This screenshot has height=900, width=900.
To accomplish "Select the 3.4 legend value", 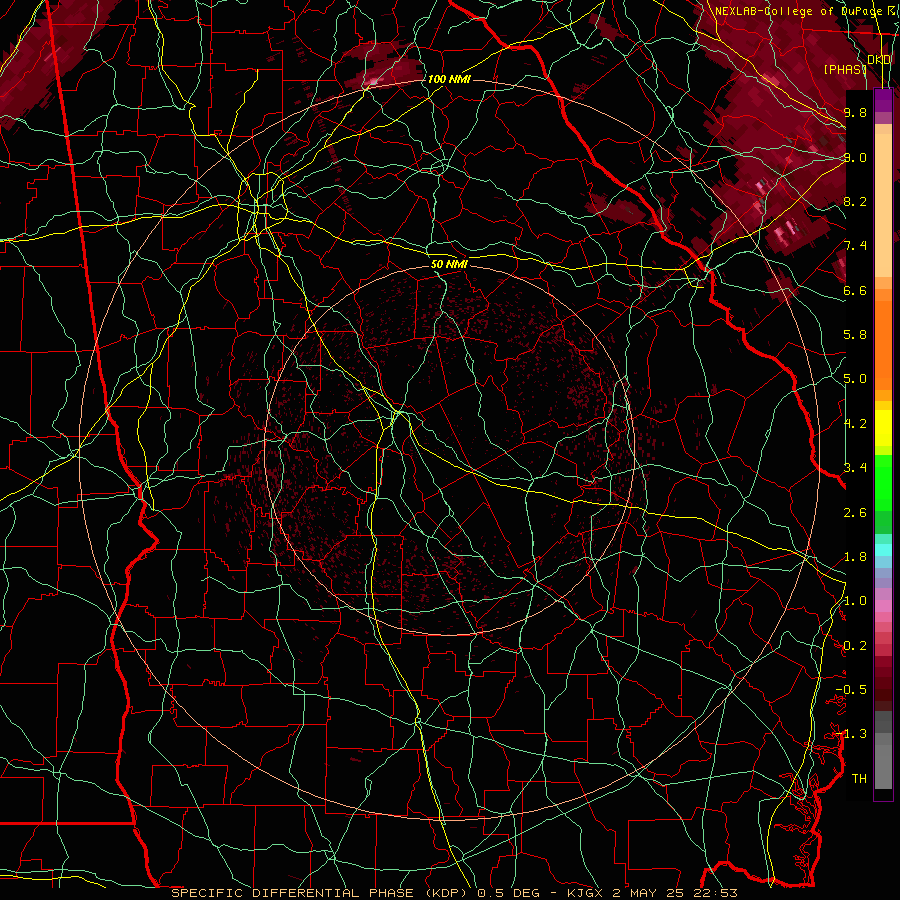I will pyautogui.click(x=855, y=468).
